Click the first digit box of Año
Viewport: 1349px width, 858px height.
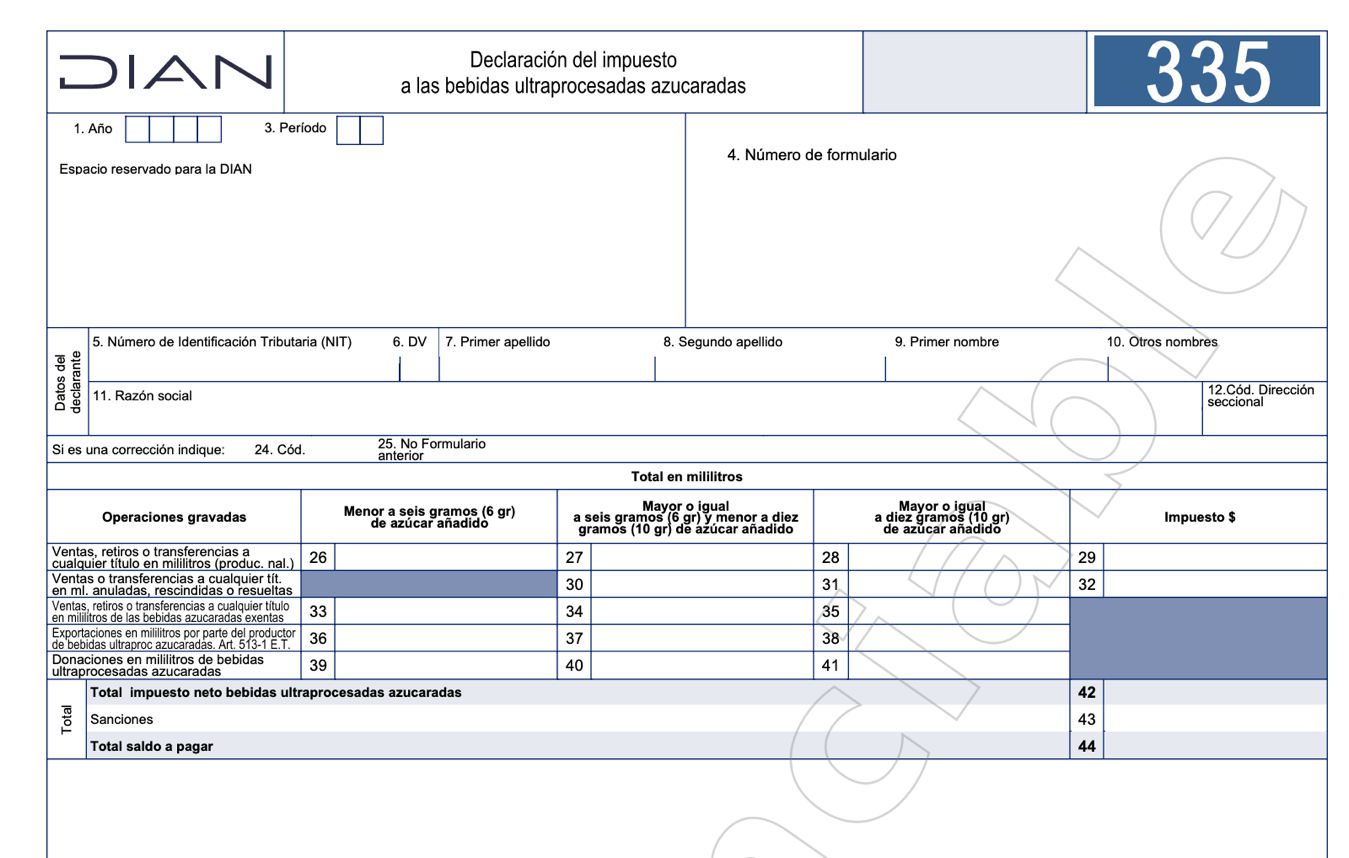137,130
